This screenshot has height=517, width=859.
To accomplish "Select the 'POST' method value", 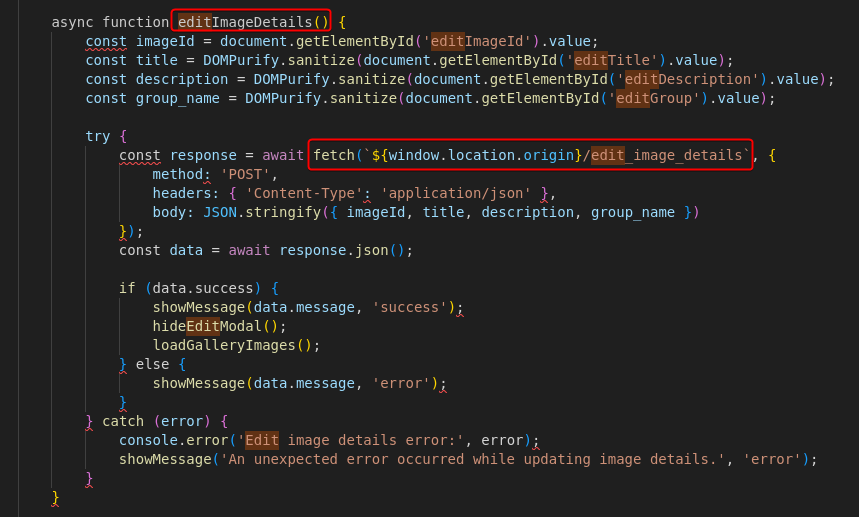I will [240, 174].
